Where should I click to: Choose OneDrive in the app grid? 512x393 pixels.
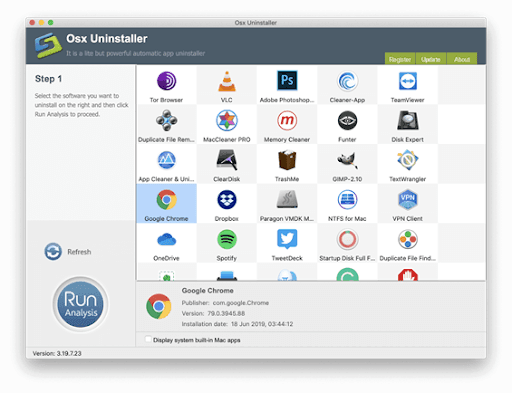166,240
